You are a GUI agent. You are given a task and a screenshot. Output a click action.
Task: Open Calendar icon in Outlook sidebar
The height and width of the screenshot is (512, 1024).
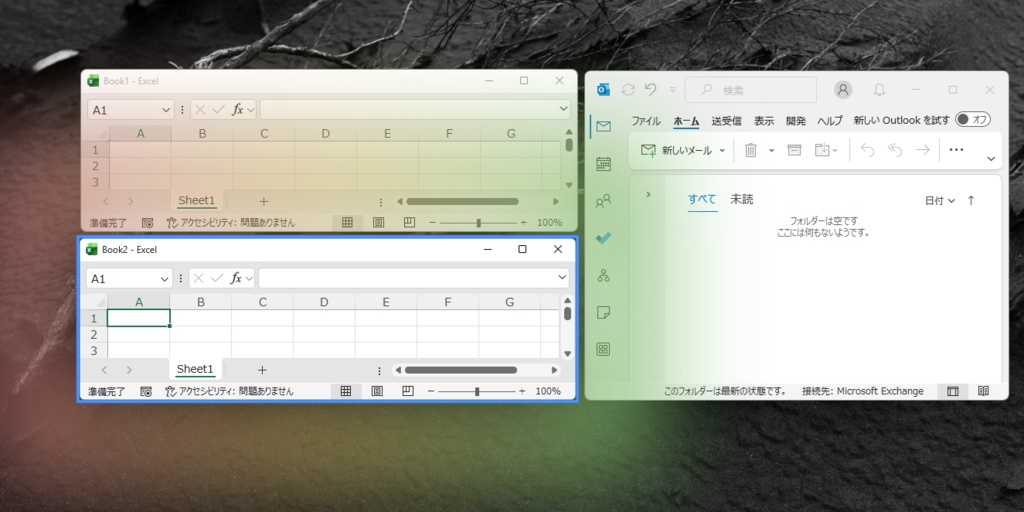(x=603, y=164)
